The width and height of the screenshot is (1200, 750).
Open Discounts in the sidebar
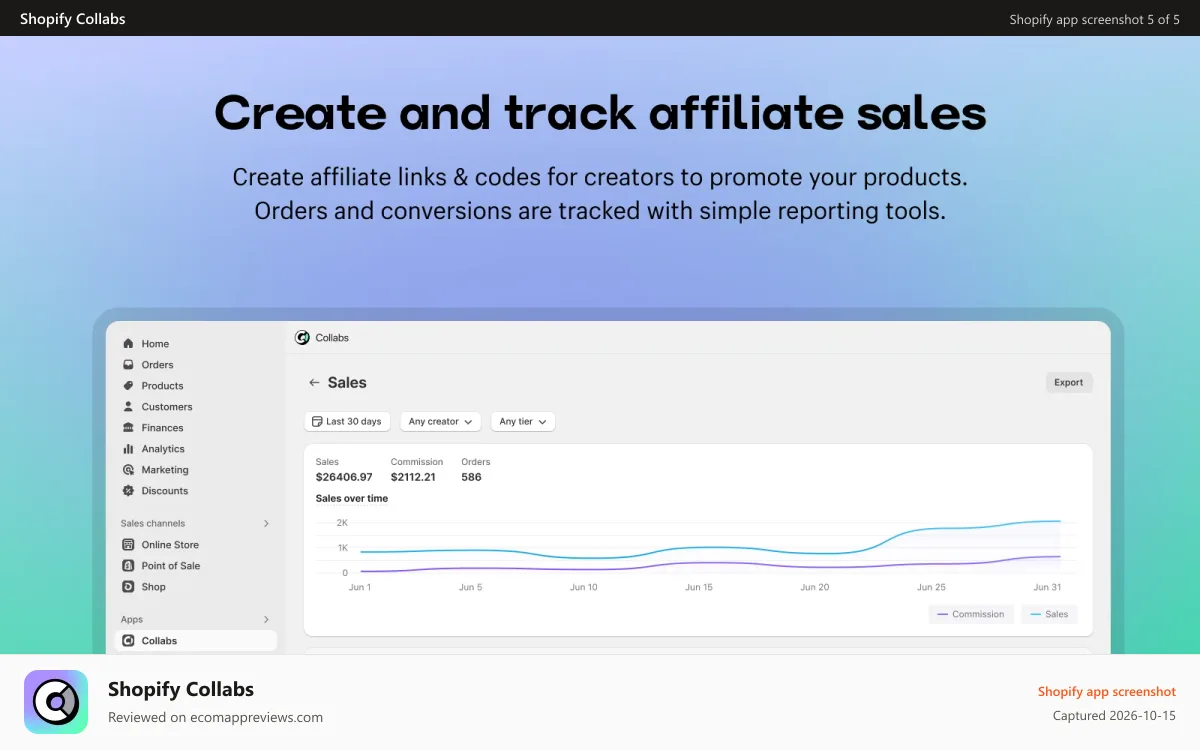tap(165, 491)
